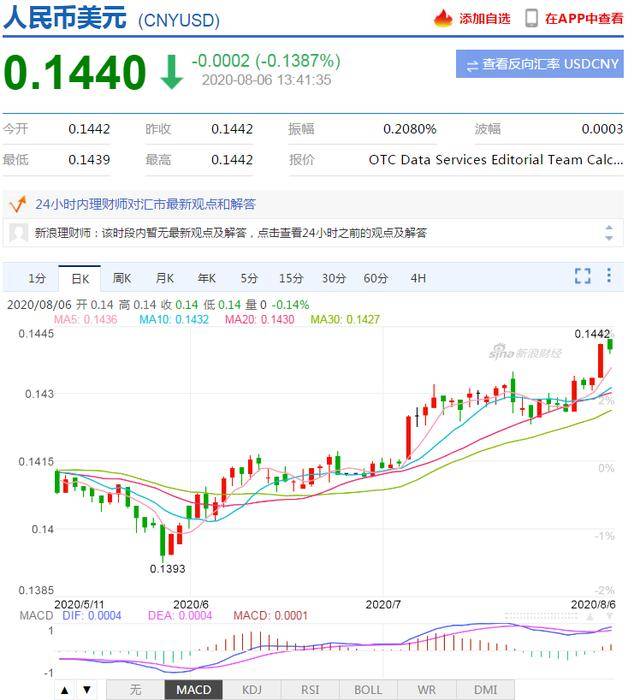640x700 pixels.
Task: Switch to the 周K chart tab
Action: click(122, 279)
